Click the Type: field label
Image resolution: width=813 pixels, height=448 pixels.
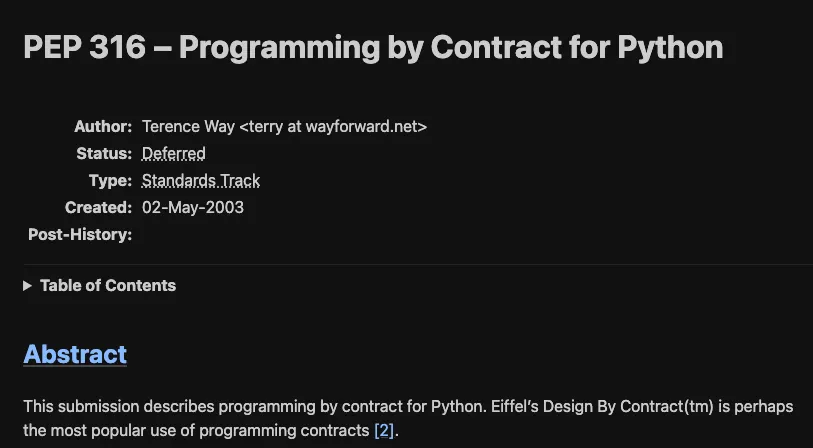[110, 180]
